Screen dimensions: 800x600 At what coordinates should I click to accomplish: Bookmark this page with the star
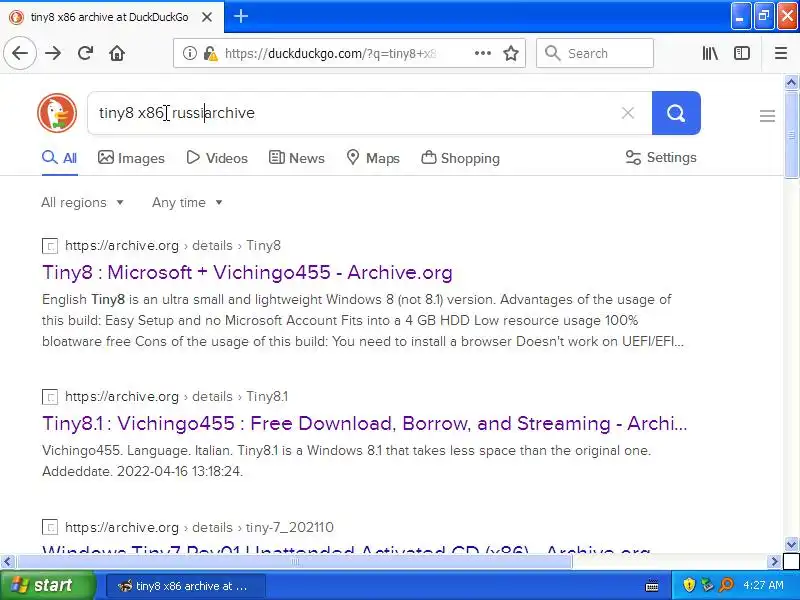pos(511,53)
